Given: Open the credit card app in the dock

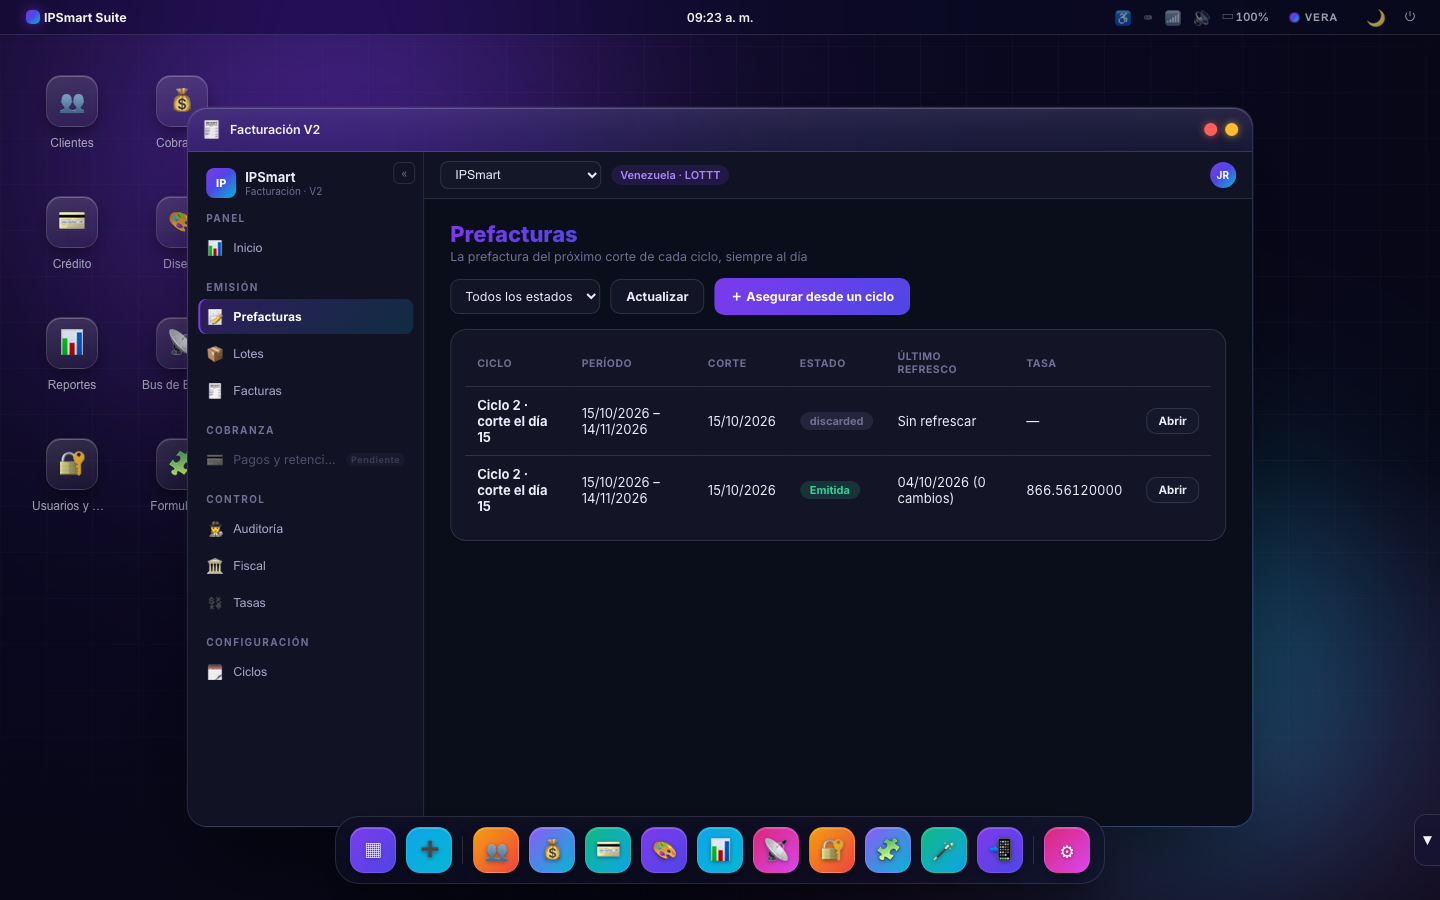Looking at the screenshot, I should click(x=608, y=850).
